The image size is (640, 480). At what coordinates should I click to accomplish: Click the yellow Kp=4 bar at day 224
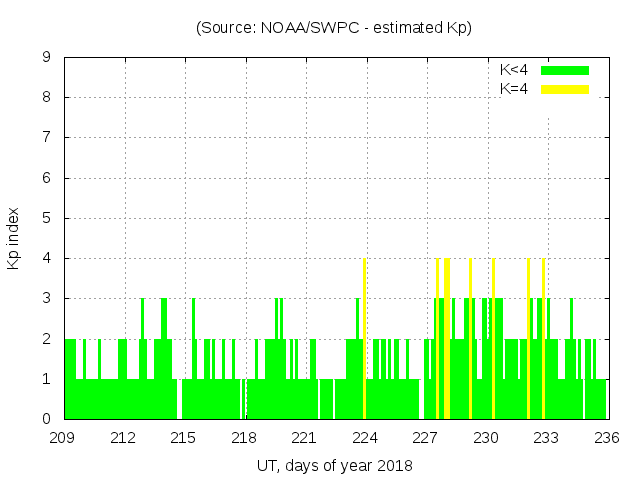tap(365, 340)
